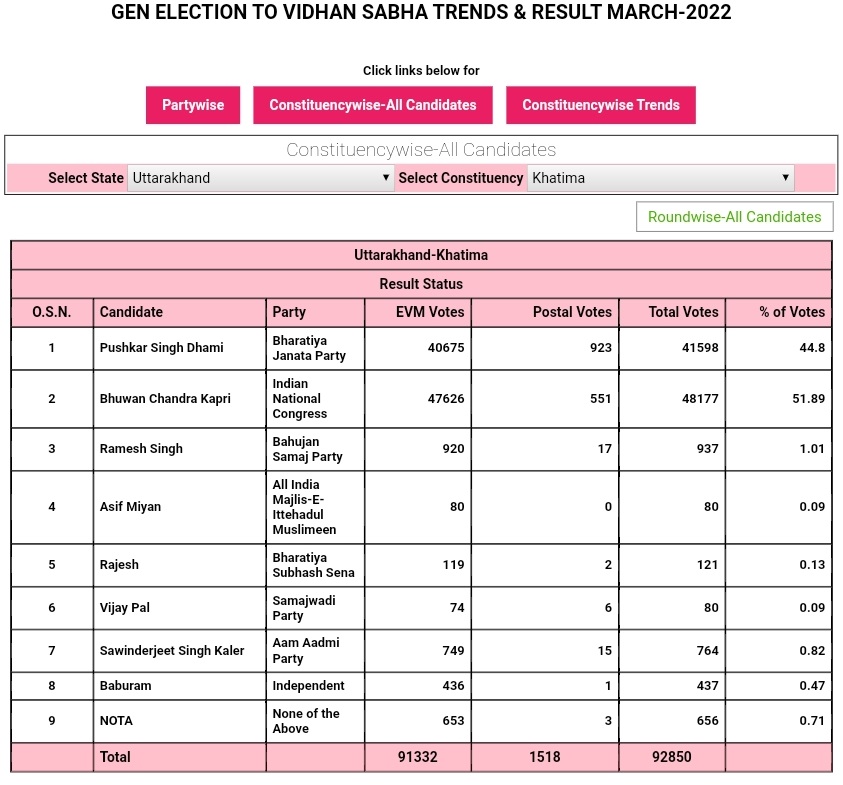The width and height of the screenshot is (843, 785).
Task: Click the page title about Vidhan Sabha trends
Action: (421, 12)
